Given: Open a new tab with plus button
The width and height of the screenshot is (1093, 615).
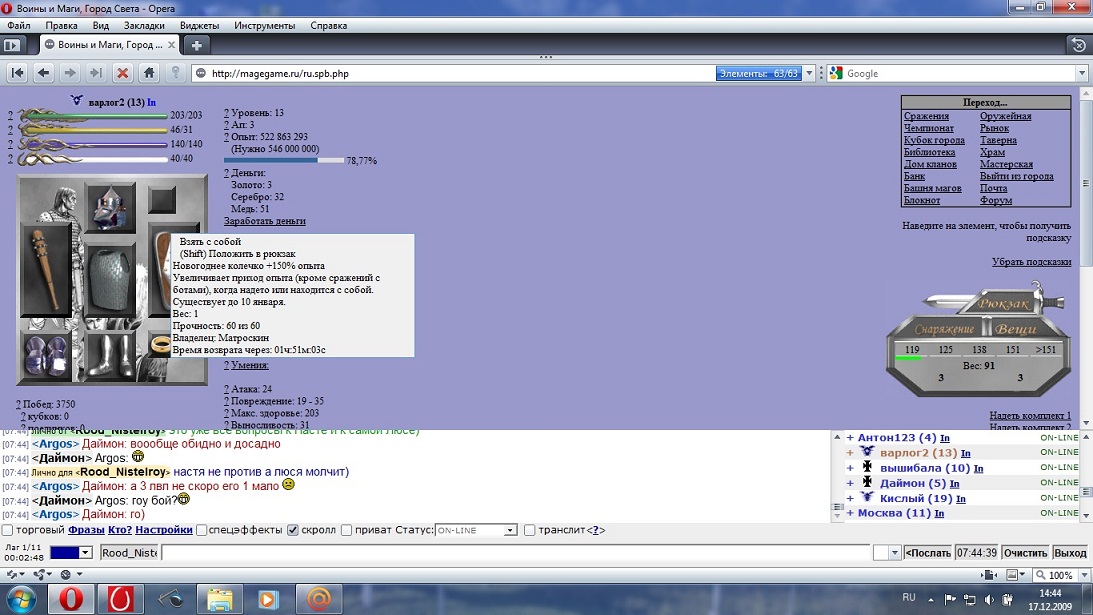Looking at the screenshot, I should [197, 45].
